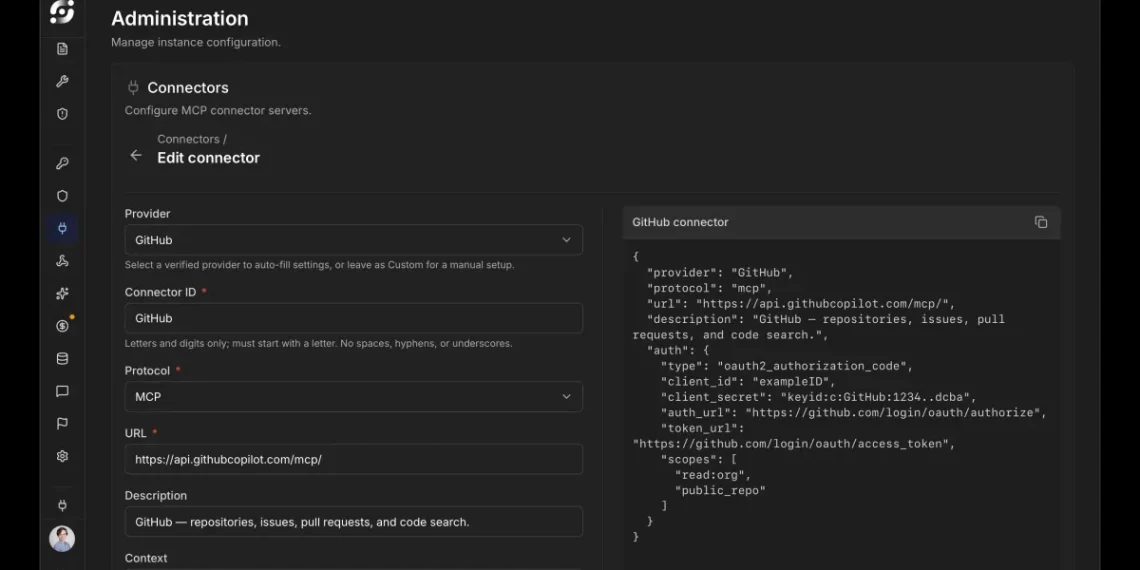Open the flag icon in the sidebar
The image size is (1140, 570).
tap(63, 424)
